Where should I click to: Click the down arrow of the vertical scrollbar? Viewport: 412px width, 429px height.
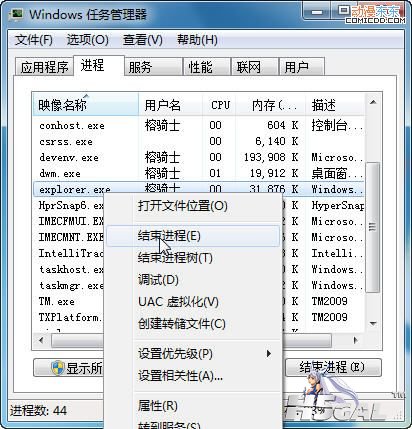pos(373,323)
